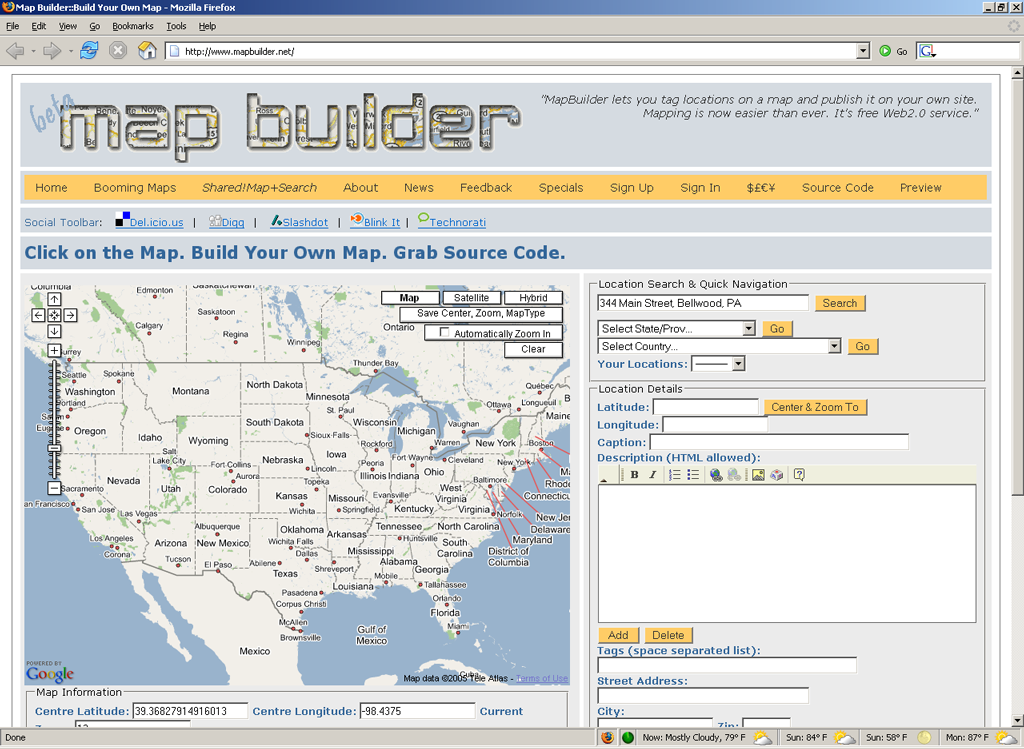Pan the map up with the arrow control

pos(54,299)
